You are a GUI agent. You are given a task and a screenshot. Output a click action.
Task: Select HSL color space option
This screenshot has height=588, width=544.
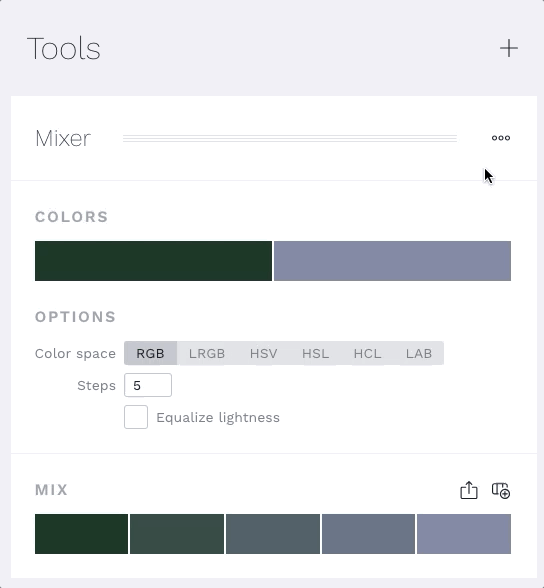click(315, 353)
